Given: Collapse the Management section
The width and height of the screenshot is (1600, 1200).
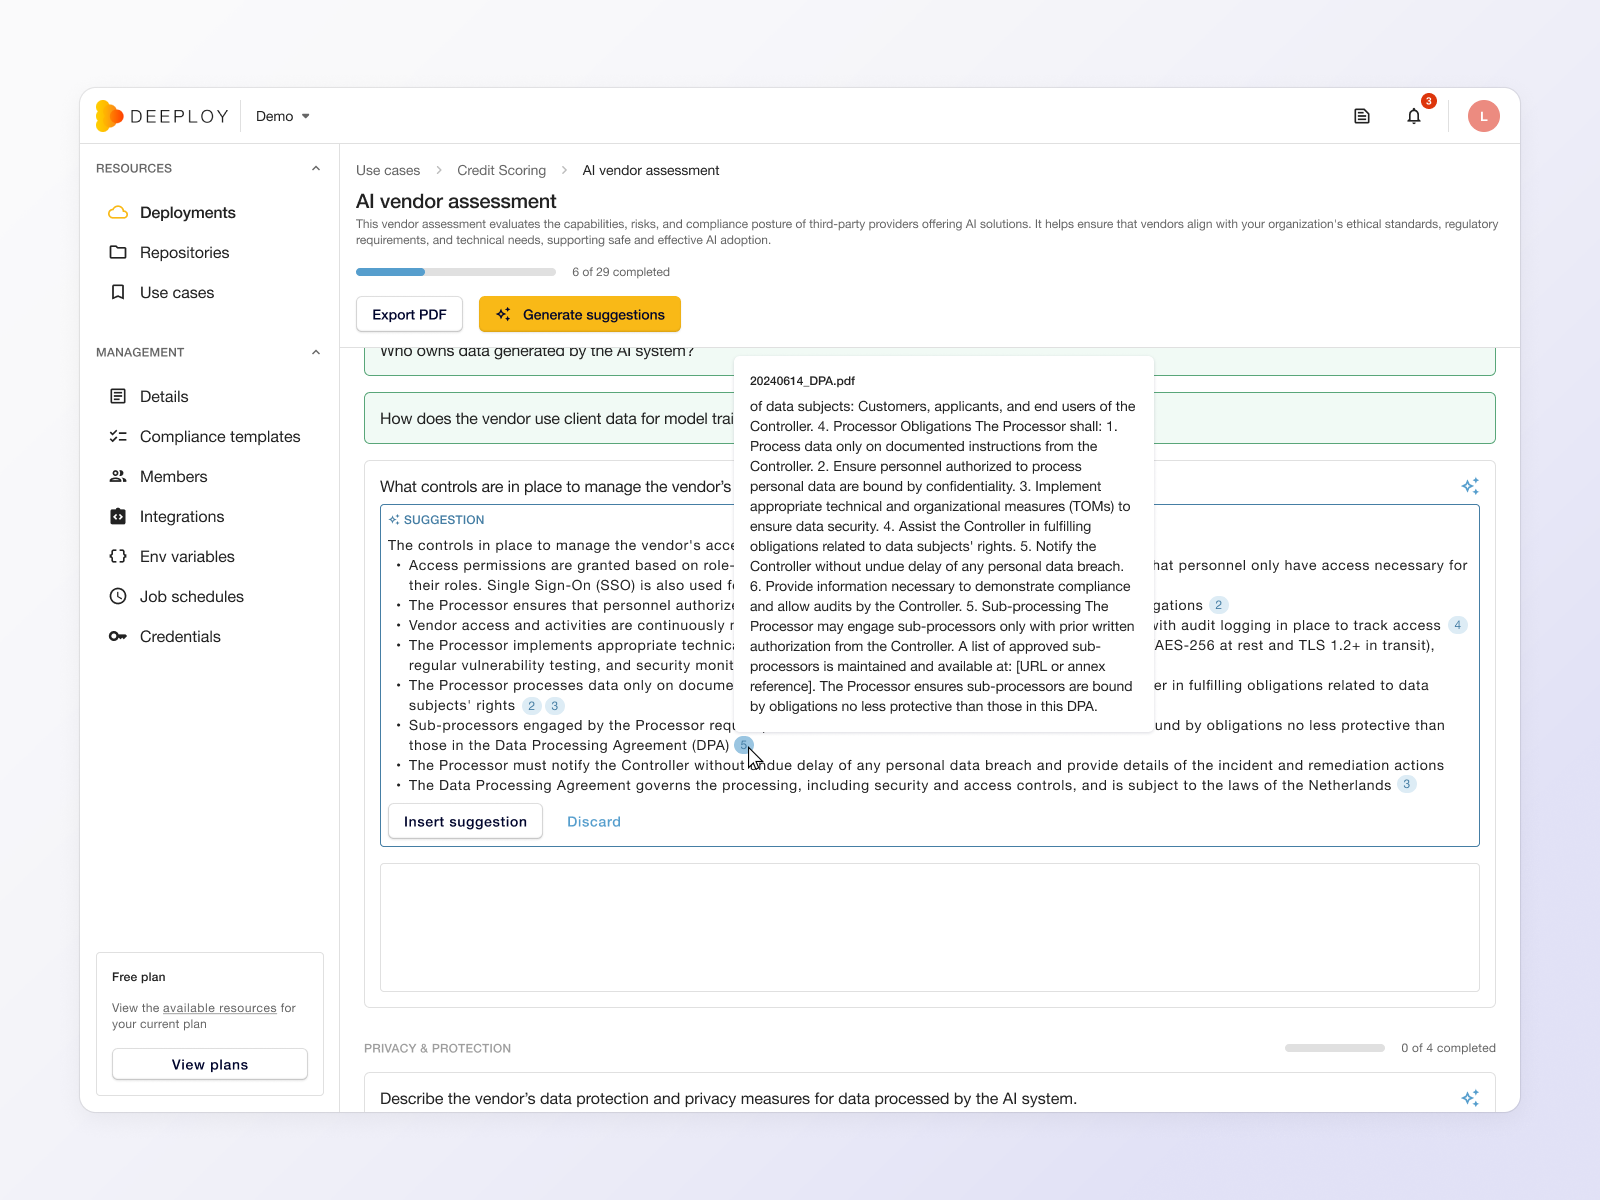Looking at the screenshot, I should pos(316,352).
